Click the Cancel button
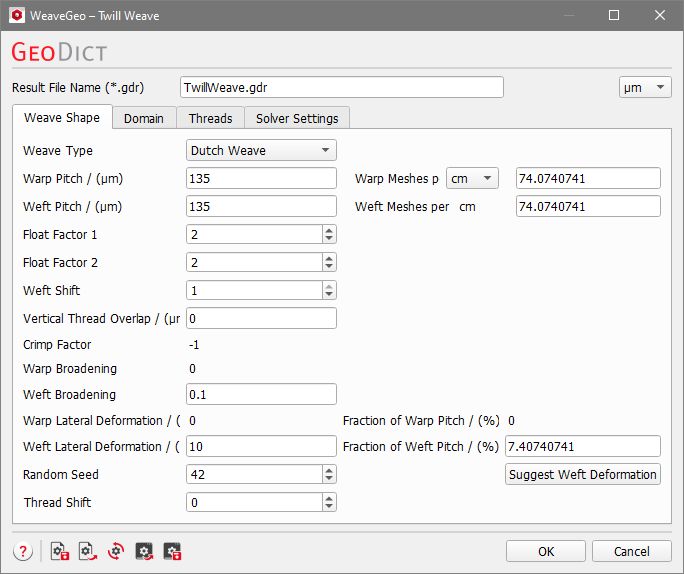684x574 pixels. click(631, 551)
